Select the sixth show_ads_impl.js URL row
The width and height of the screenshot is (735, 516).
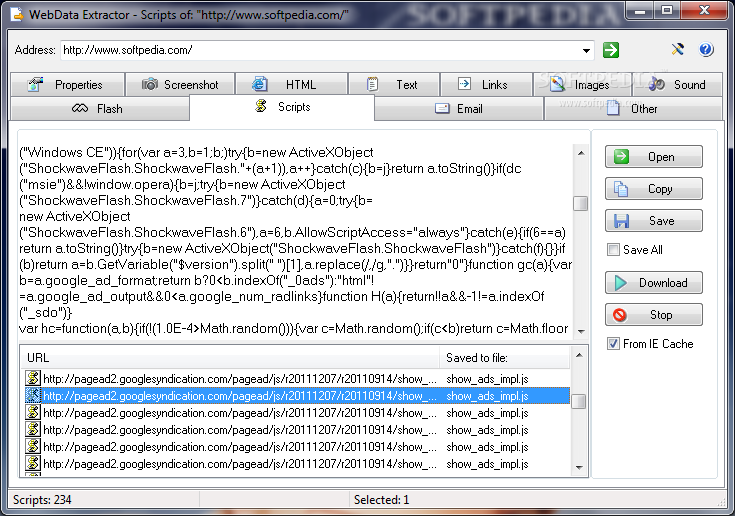297,464
